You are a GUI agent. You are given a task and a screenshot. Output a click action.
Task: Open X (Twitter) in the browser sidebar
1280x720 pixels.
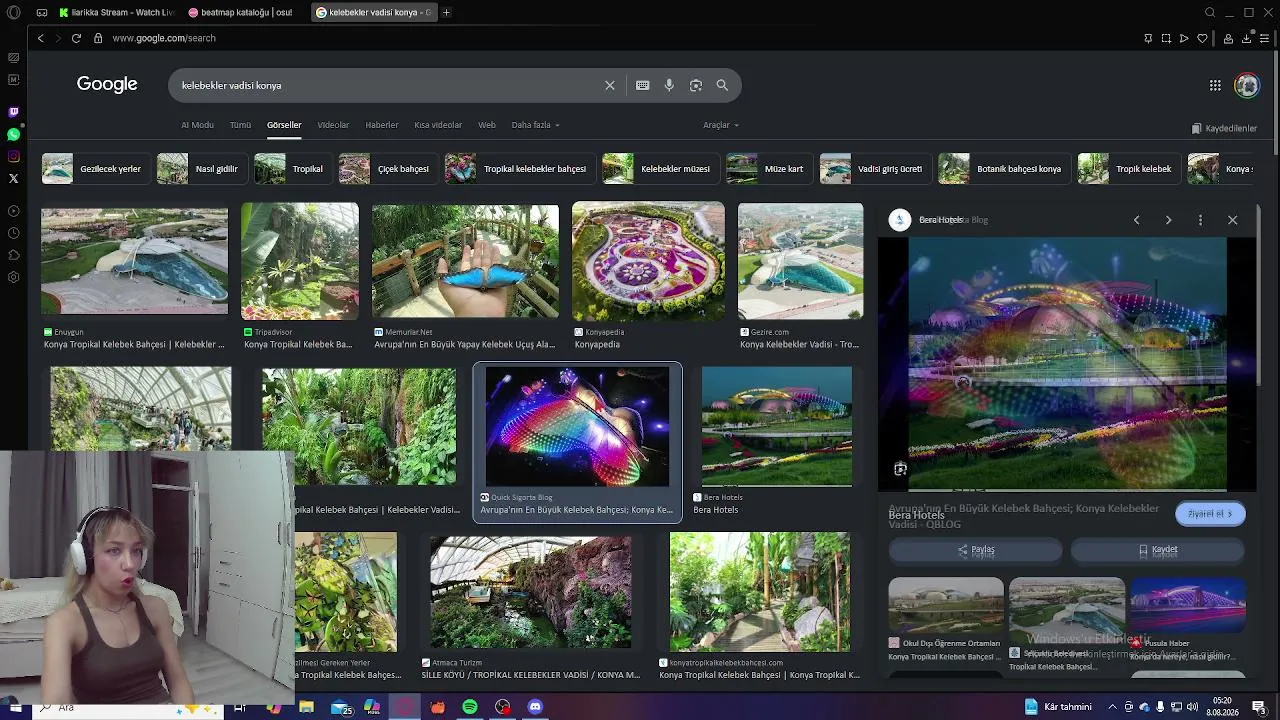pos(13,178)
